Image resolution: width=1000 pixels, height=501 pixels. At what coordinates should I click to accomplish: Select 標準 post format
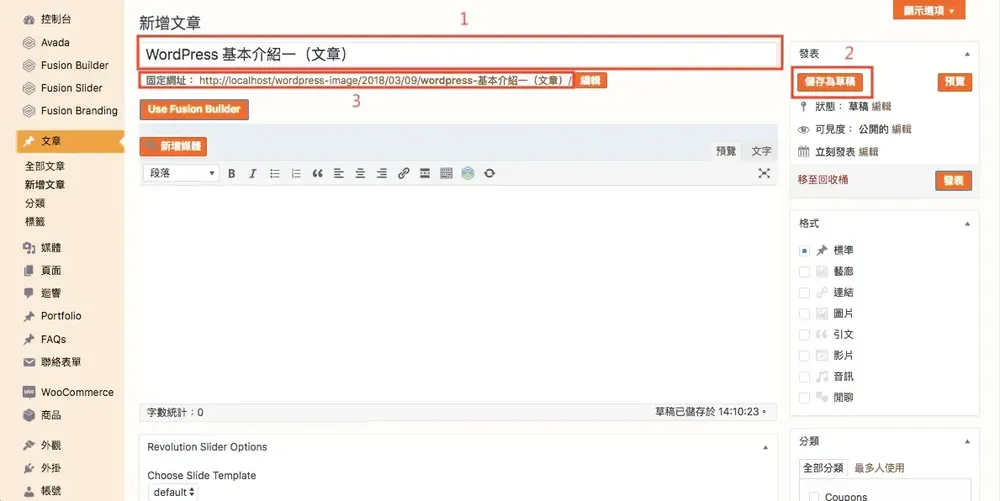click(804, 251)
